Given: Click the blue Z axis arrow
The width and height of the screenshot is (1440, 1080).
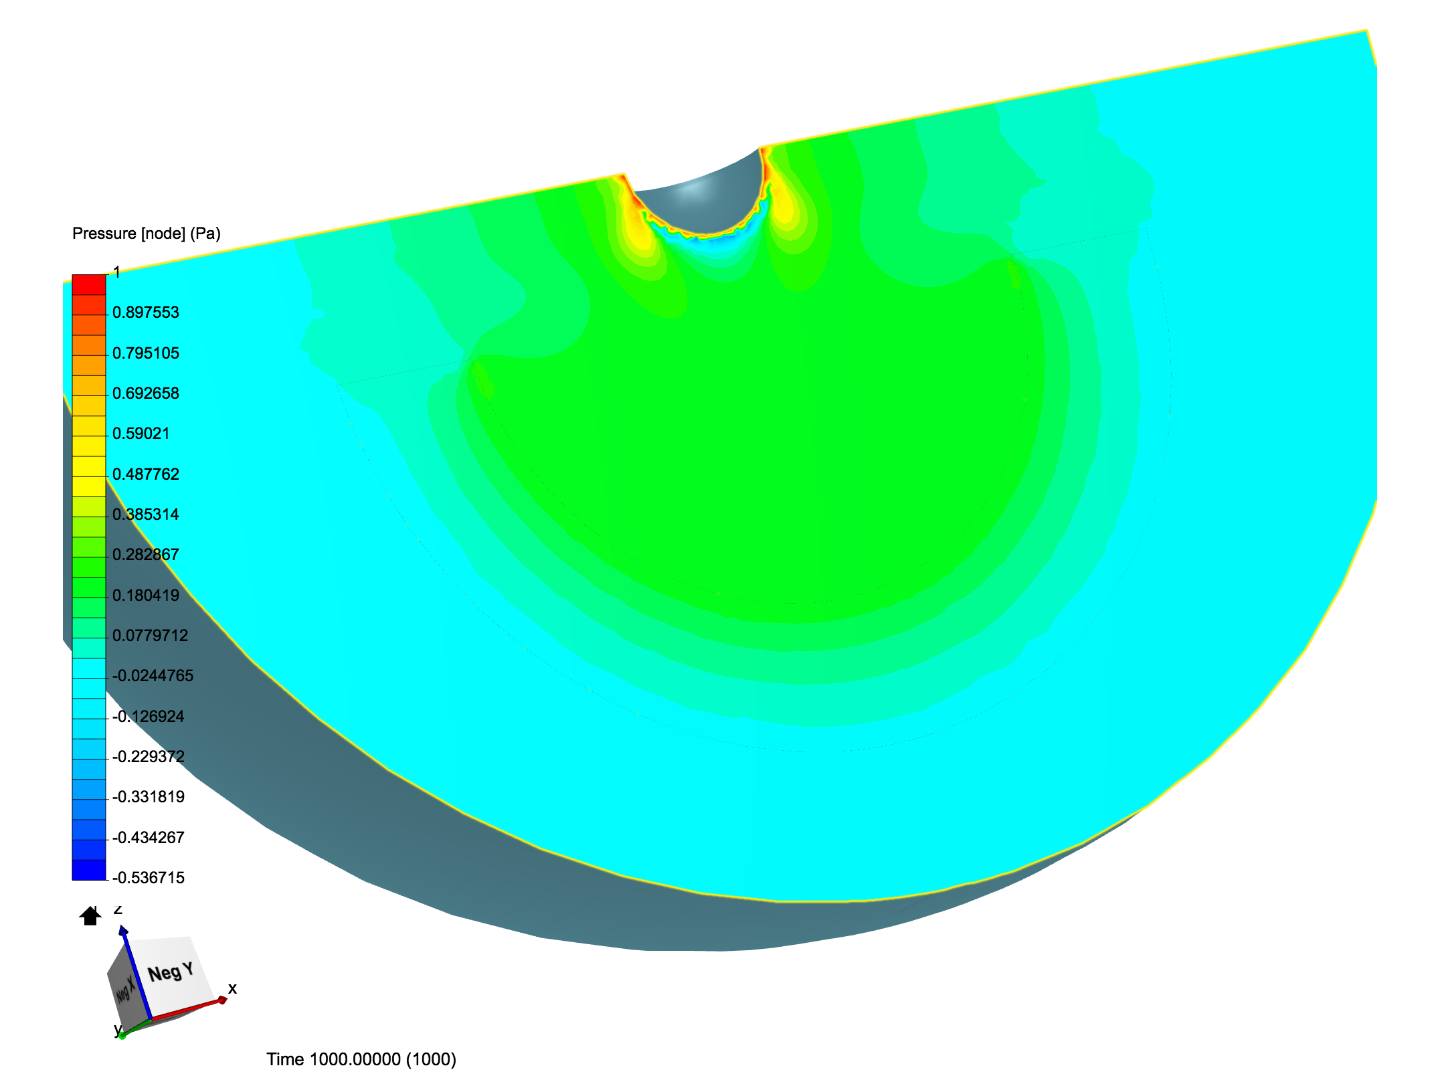Looking at the screenshot, I should (x=135, y=970).
